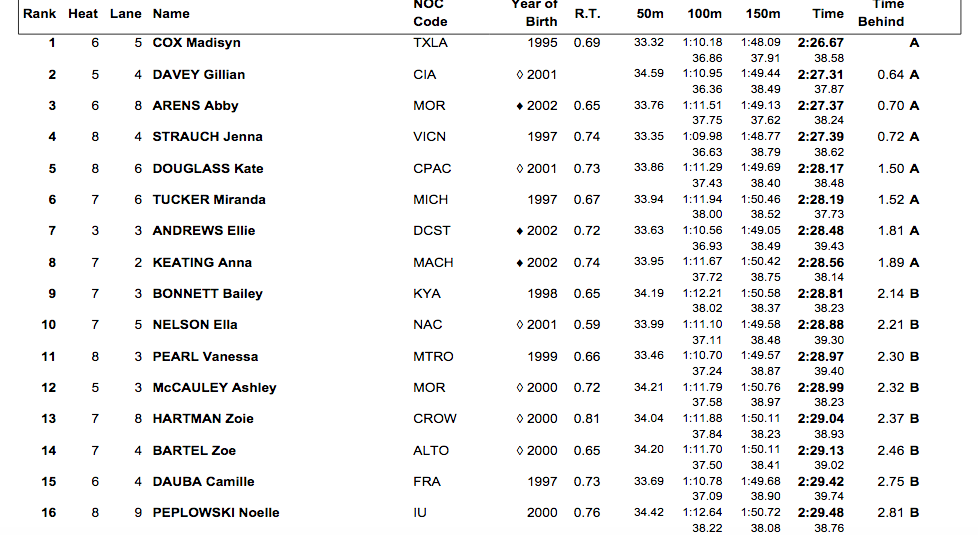
Task: Click the MICH club code
Action: [x=430, y=200]
